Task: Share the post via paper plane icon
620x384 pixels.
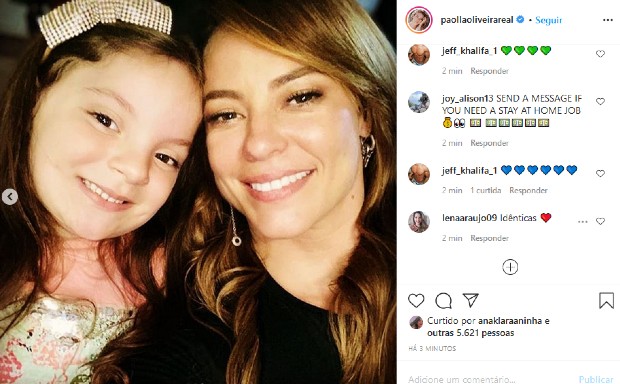Action: pos(471,301)
